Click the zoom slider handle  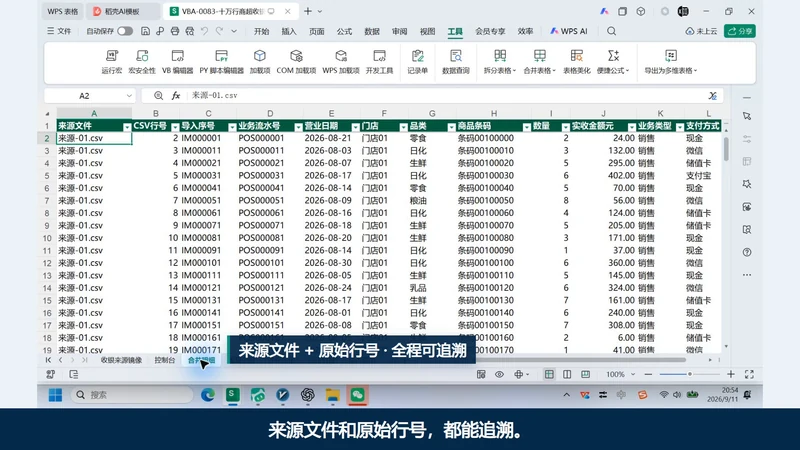690,374
